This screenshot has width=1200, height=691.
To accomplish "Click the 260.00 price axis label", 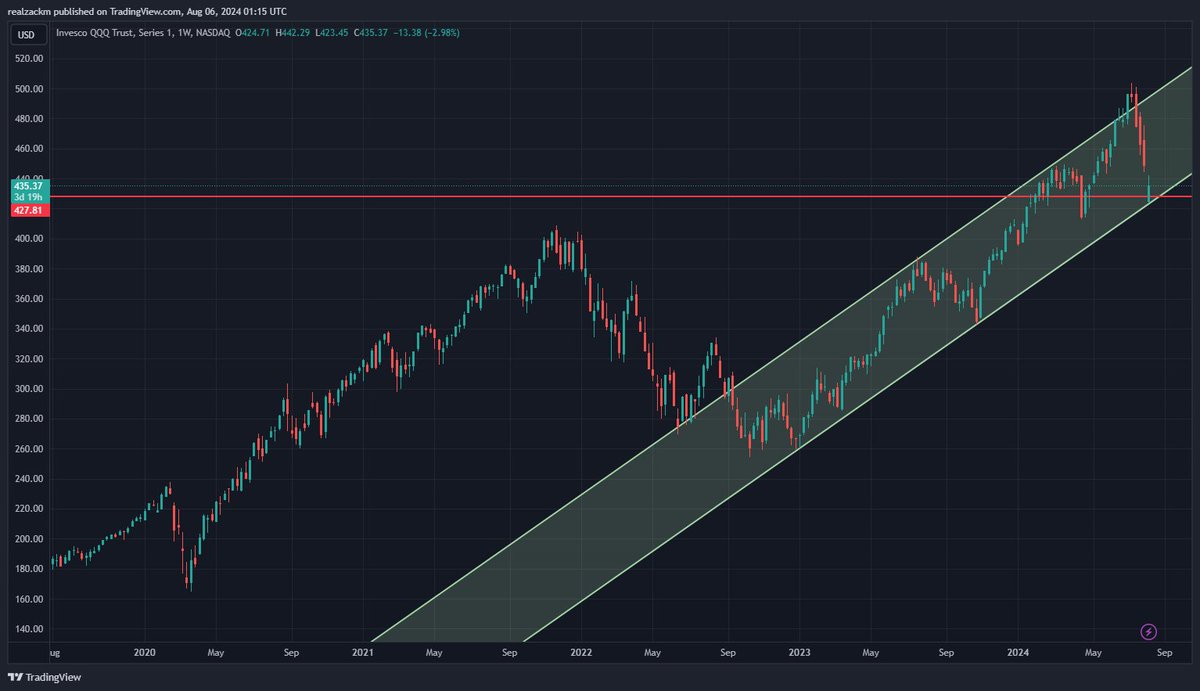I will pos(28,449).
